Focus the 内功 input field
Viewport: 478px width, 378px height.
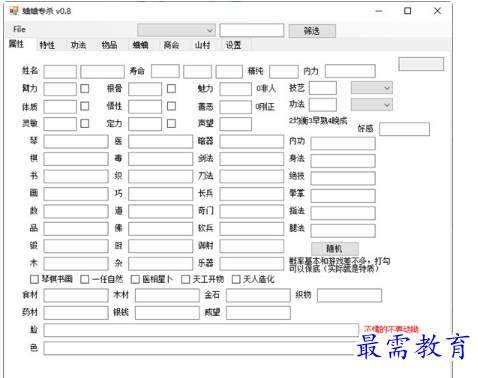click(343, 143)
